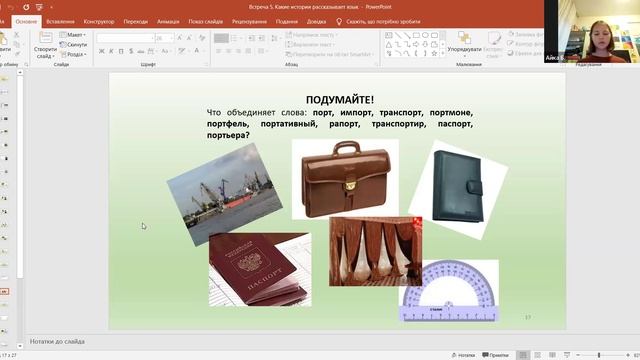The image size is (640, 360).
Task: Switch to the Показ слайдів tab
Action: tap(206, 22)
